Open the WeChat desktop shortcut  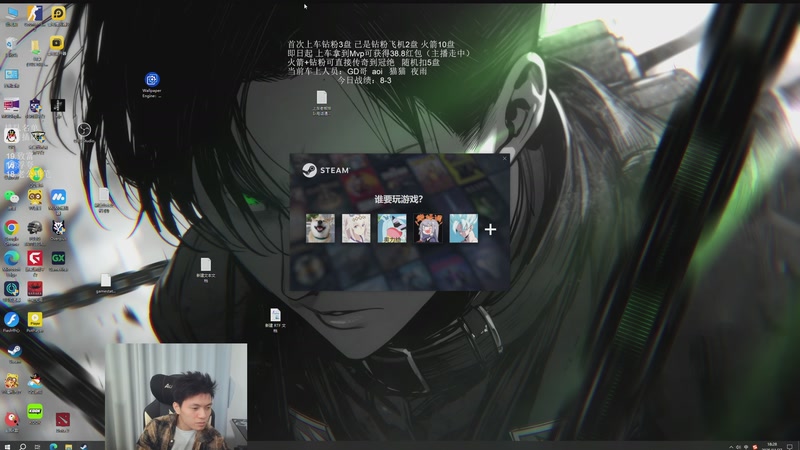11,199
